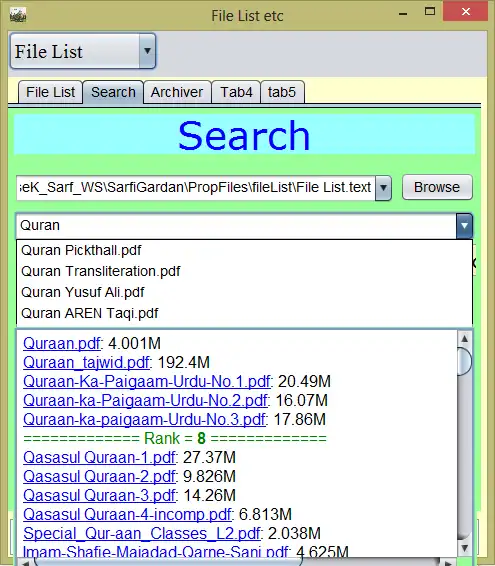This screenshot has height=566, width=495.
Task: Click the application icon in title bar
Action: (18, 15)
